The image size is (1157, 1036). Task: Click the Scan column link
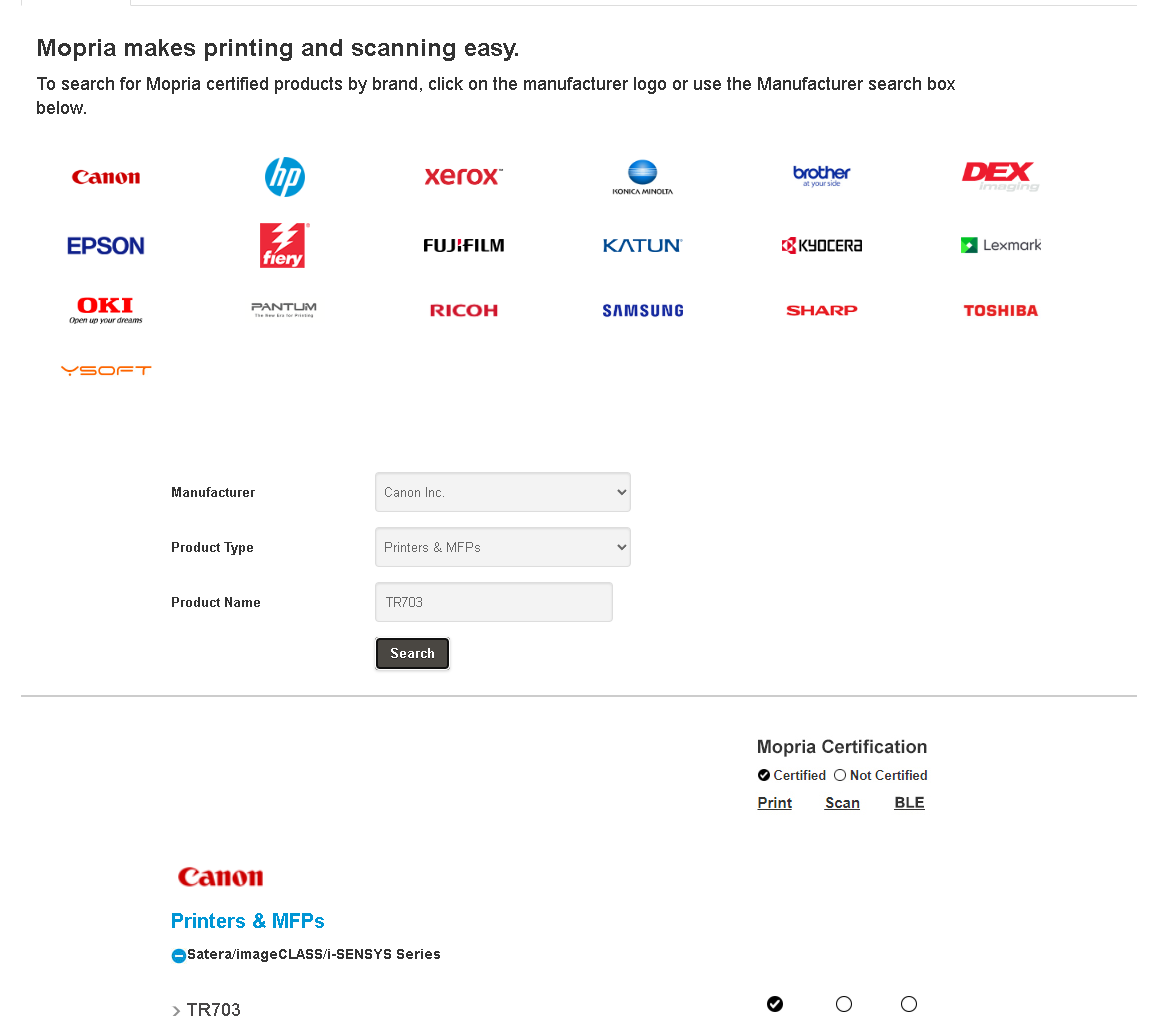(842, 803)
